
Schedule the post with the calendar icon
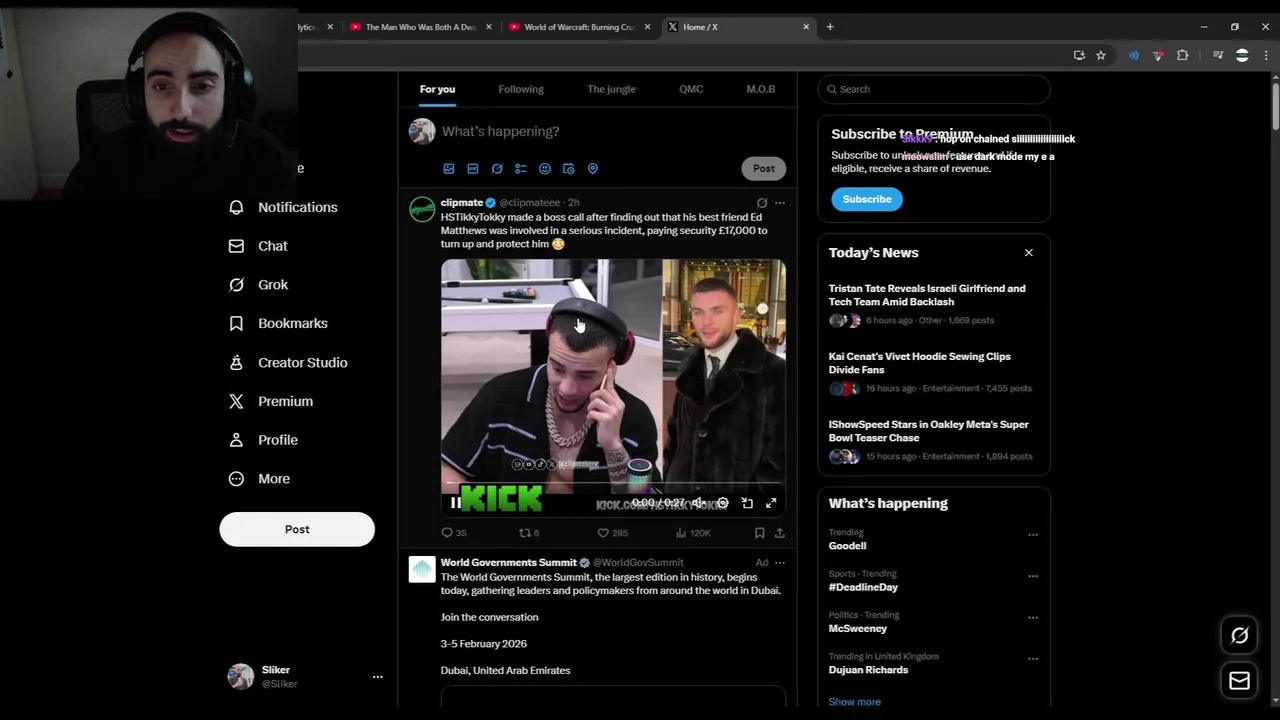[569, 169]
